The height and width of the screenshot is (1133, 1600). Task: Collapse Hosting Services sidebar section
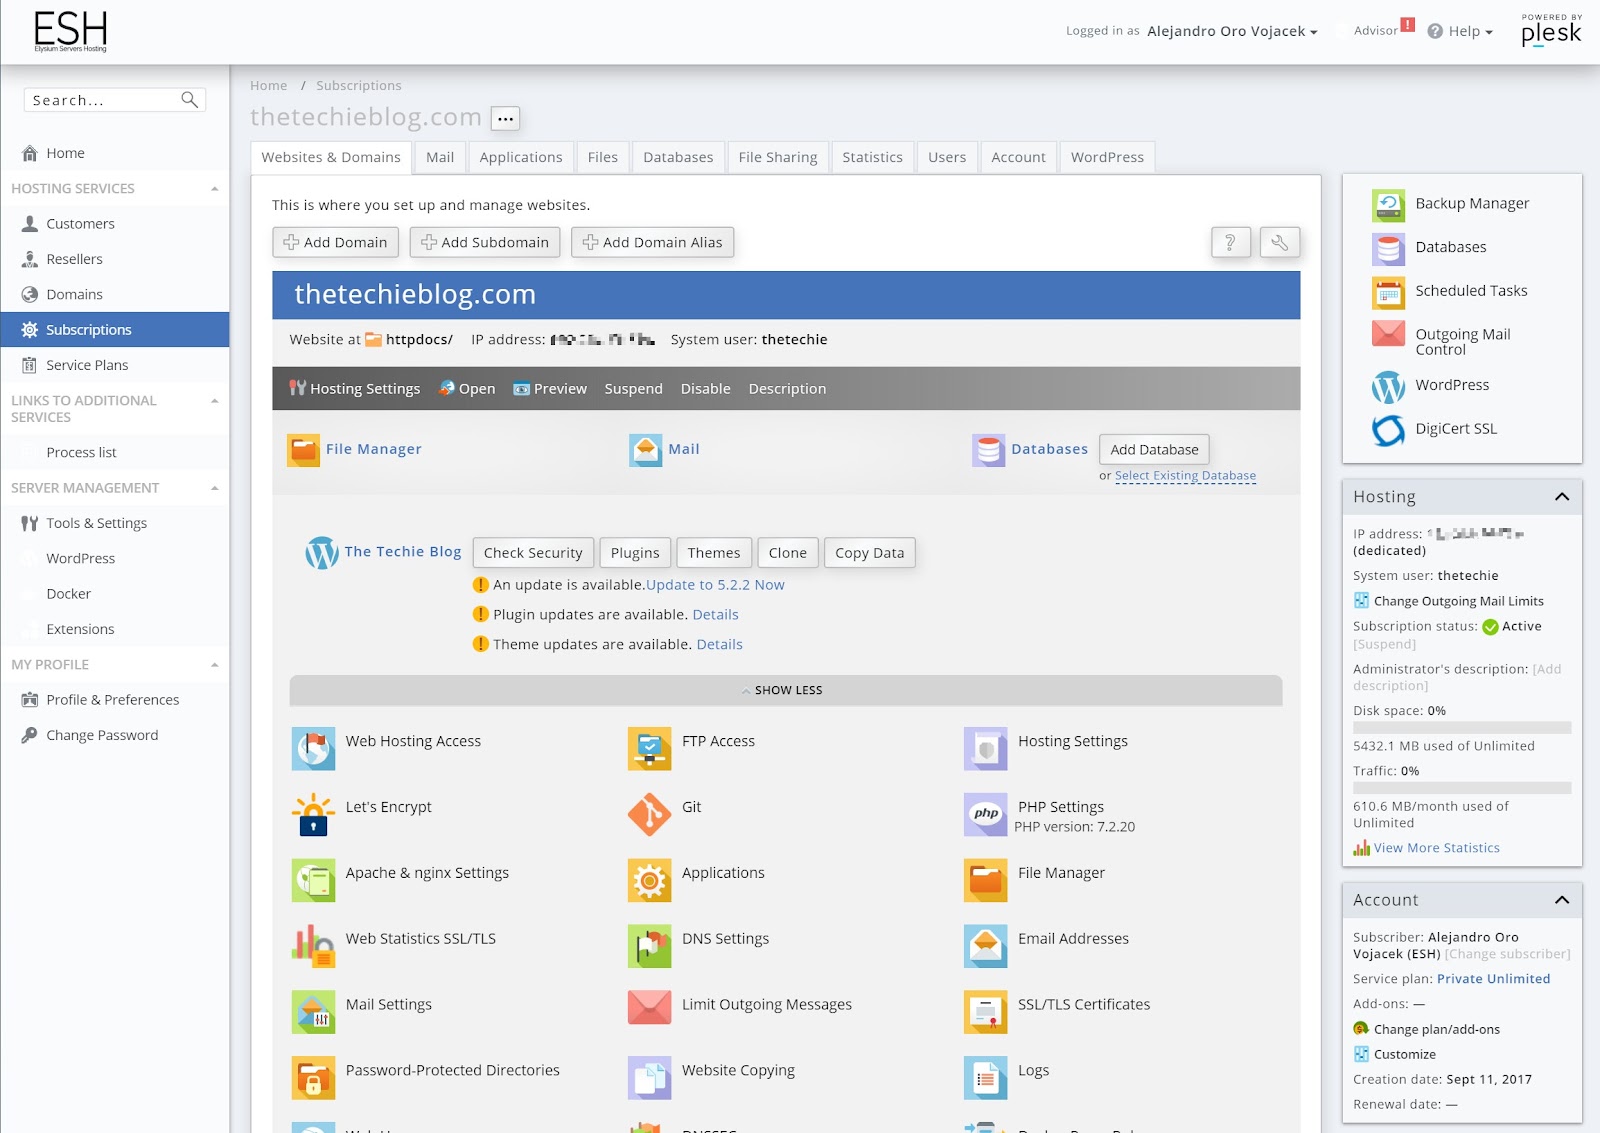point(214,189)
